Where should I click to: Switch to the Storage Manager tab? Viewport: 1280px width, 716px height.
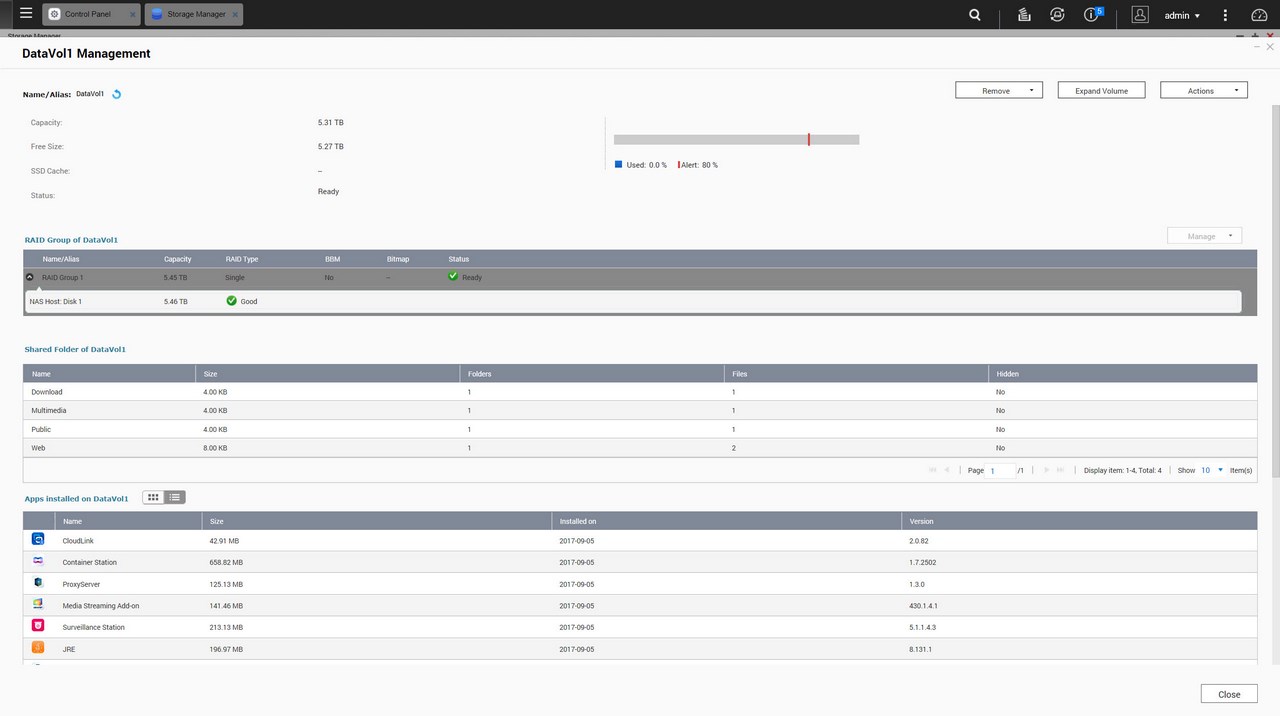point(193,15)
